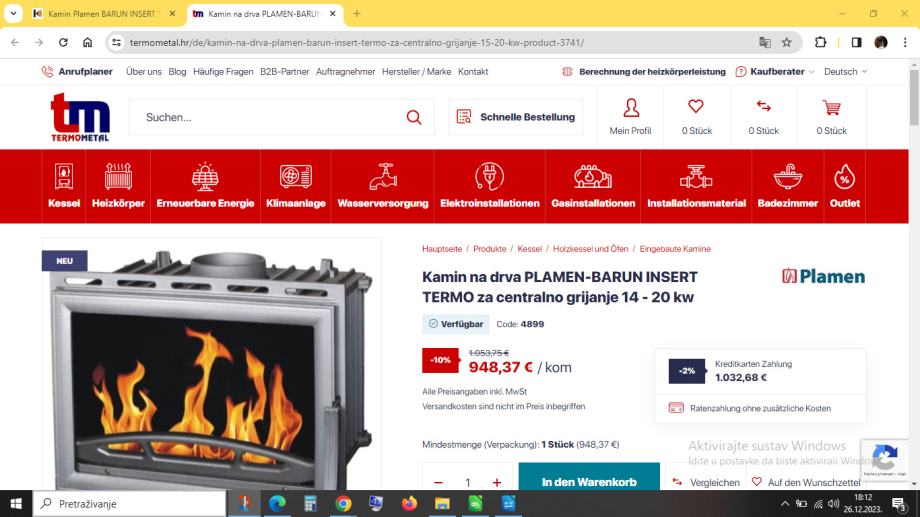The width and height of the screenshot is (920, 517).
Task: Click the Termometal logo
Action: coord(80,117)
